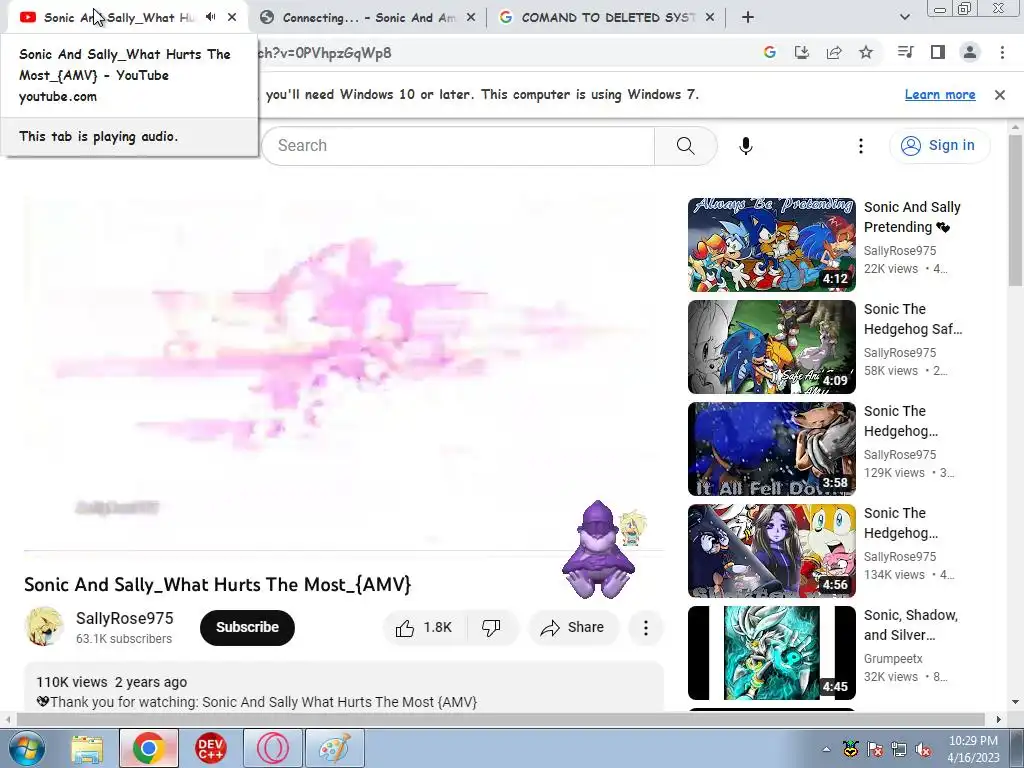Open the 3:58 It All Fell Down thumbnail
This screenshot has width=1024, height=768.
[771, 449]
